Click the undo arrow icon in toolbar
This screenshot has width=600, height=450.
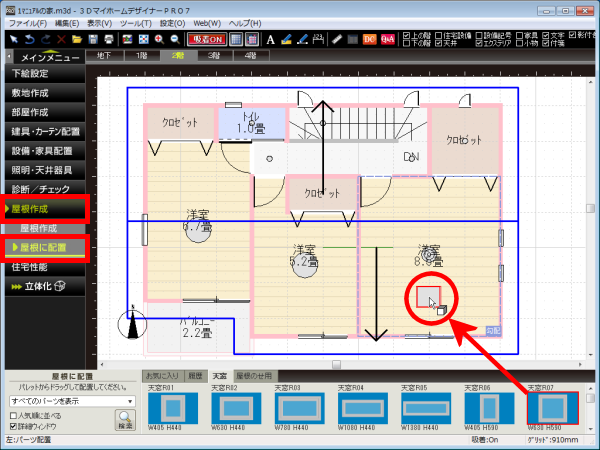click(28, 39)
